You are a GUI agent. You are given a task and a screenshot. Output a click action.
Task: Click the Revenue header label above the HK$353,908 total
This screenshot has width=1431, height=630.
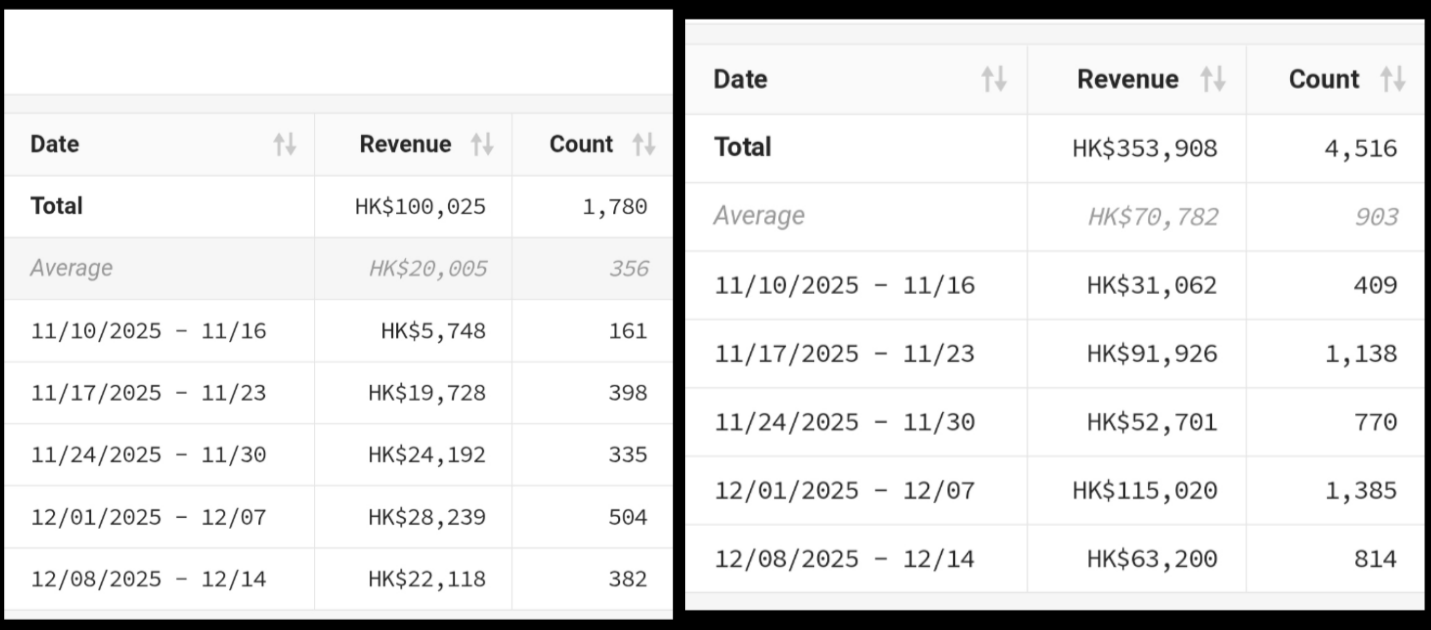point(1127,80)
